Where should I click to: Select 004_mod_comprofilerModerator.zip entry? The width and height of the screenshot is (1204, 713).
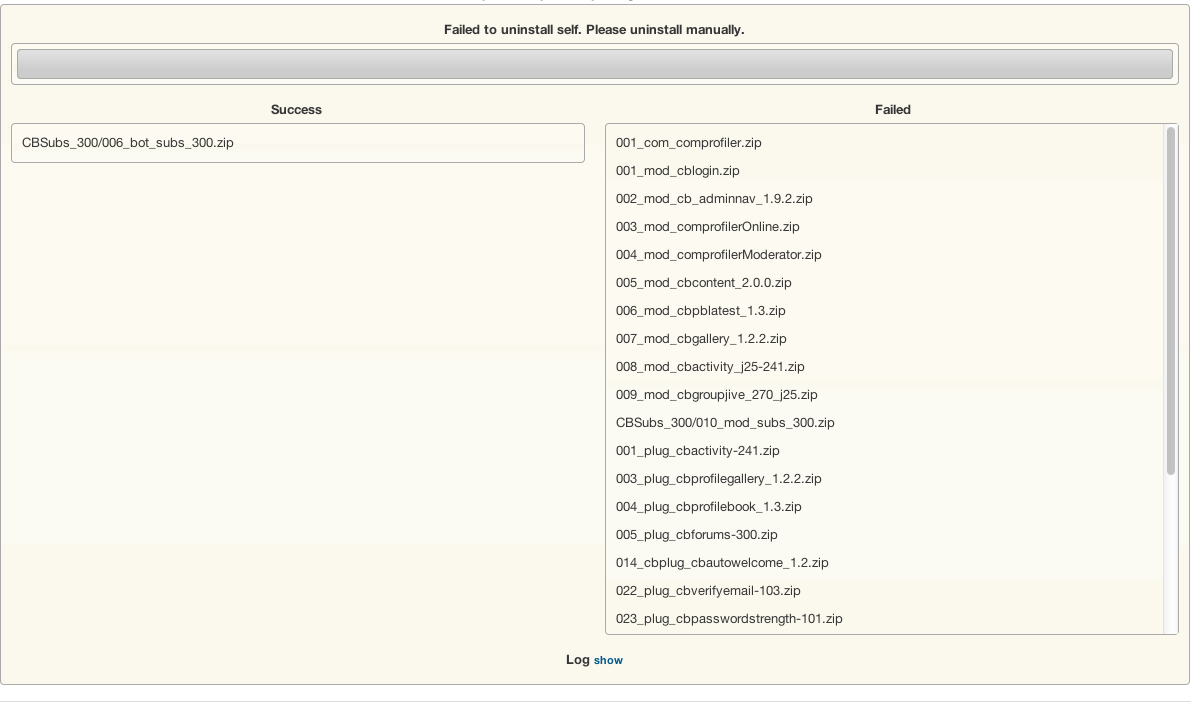point(718,255)
